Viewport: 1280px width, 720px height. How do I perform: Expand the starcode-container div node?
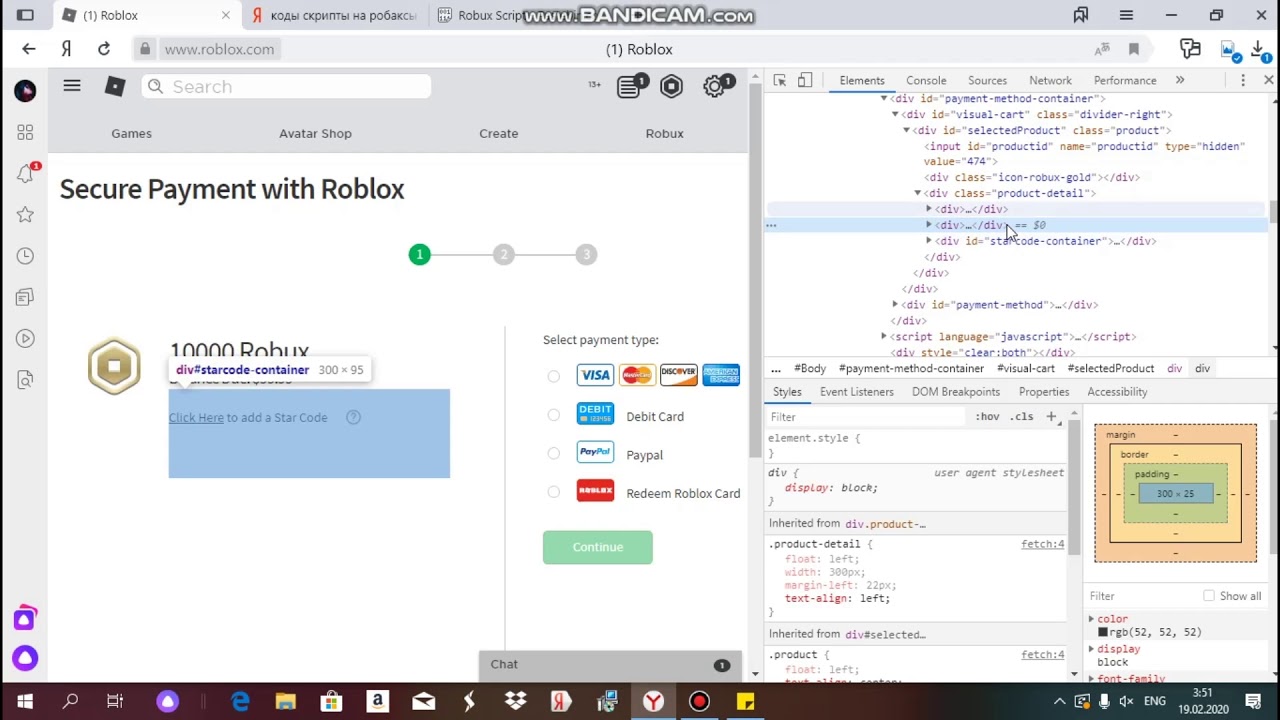[x=929, y=241]
